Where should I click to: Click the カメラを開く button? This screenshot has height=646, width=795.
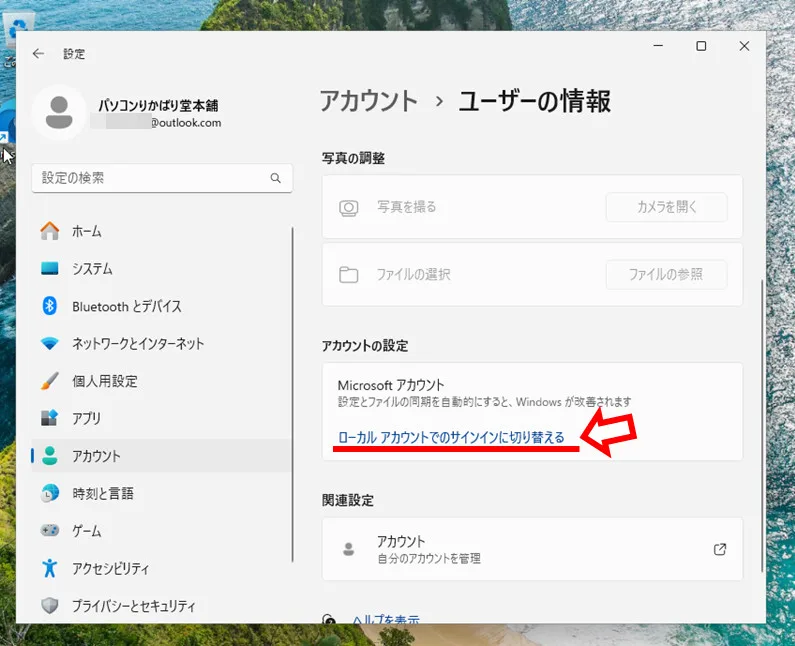pos(667,207)
